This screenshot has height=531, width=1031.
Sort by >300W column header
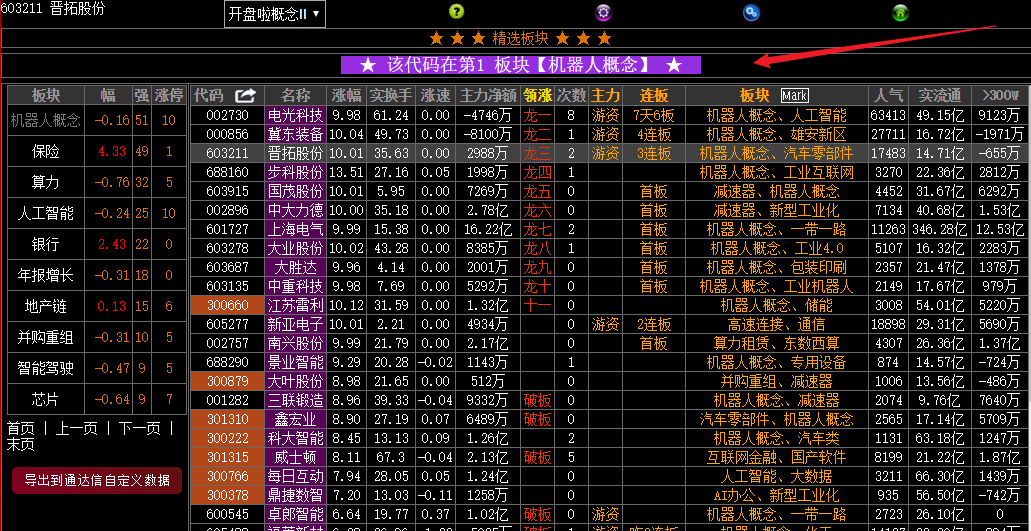pyautogui.click(x=1000, y=95)
